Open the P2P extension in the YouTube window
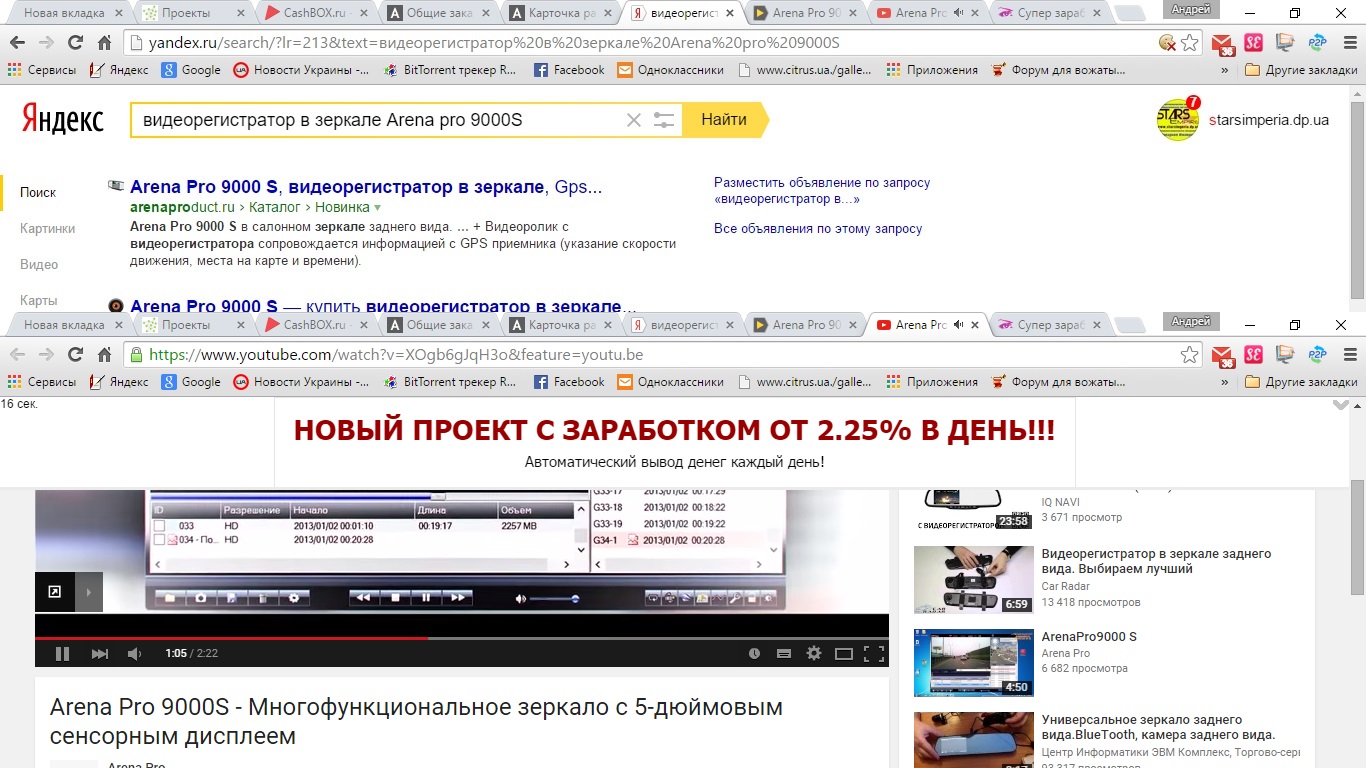 click(x=1317, y=354)
